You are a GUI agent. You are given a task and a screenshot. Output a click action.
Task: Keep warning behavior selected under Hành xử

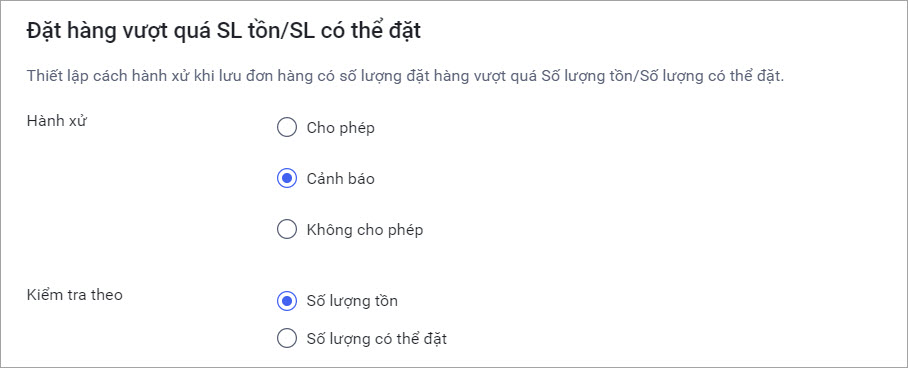(287, 178)
